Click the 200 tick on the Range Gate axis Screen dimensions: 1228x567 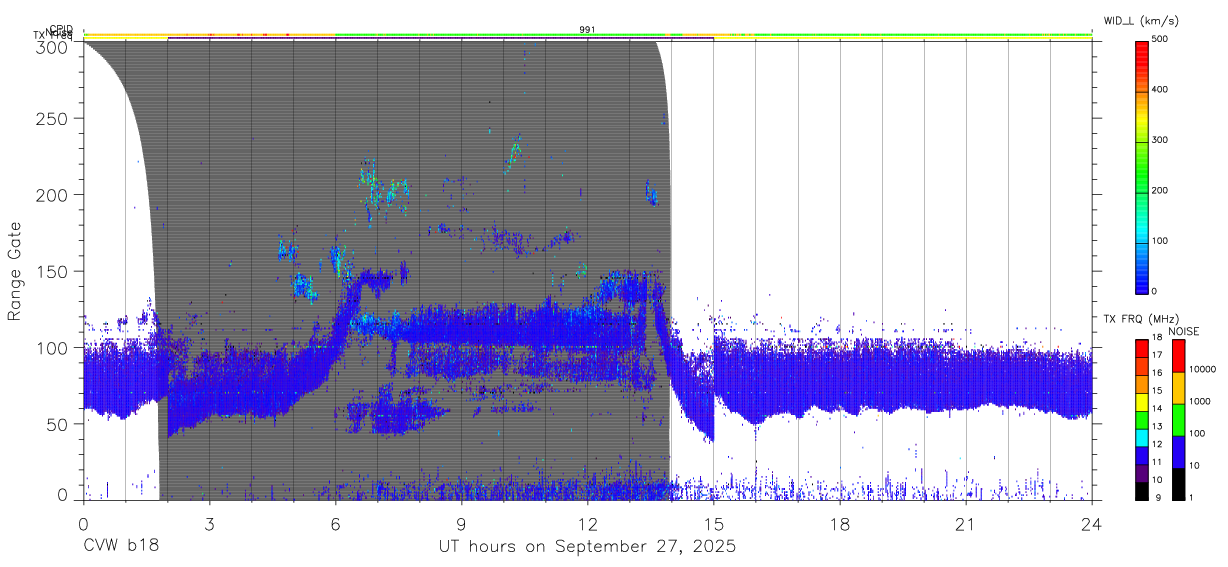(x=54, y=194)
